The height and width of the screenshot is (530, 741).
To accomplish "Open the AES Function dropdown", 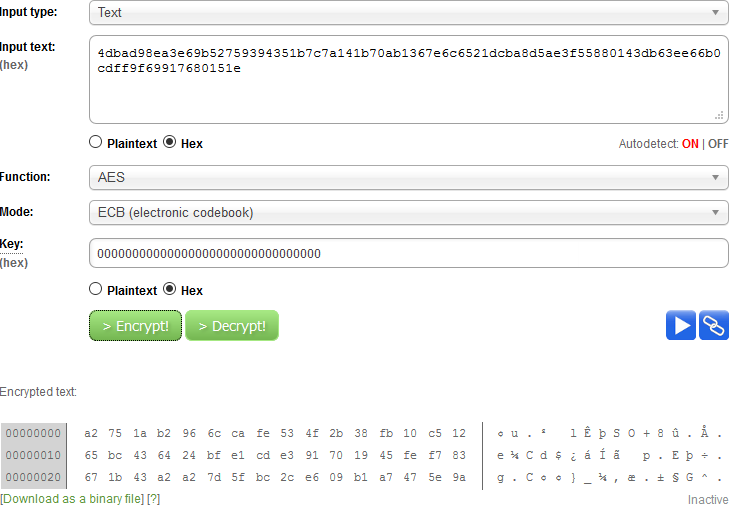I will tap(408, 178).
